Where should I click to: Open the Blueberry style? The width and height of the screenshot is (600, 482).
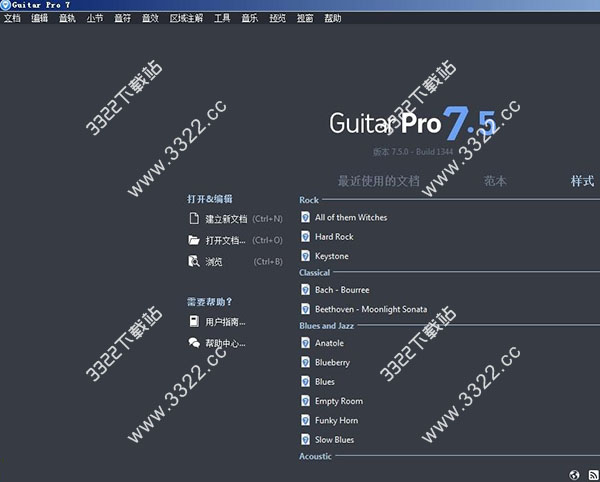click(x=332, y=362)
